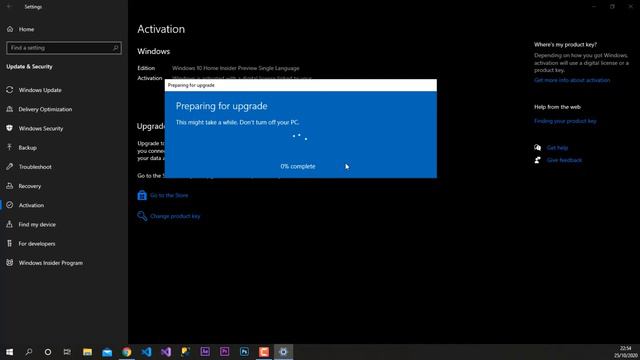Viewport: 640px width, 360px height.
Task: Open Visual Studio from the taskbar
Action: [x=166, y=352]
